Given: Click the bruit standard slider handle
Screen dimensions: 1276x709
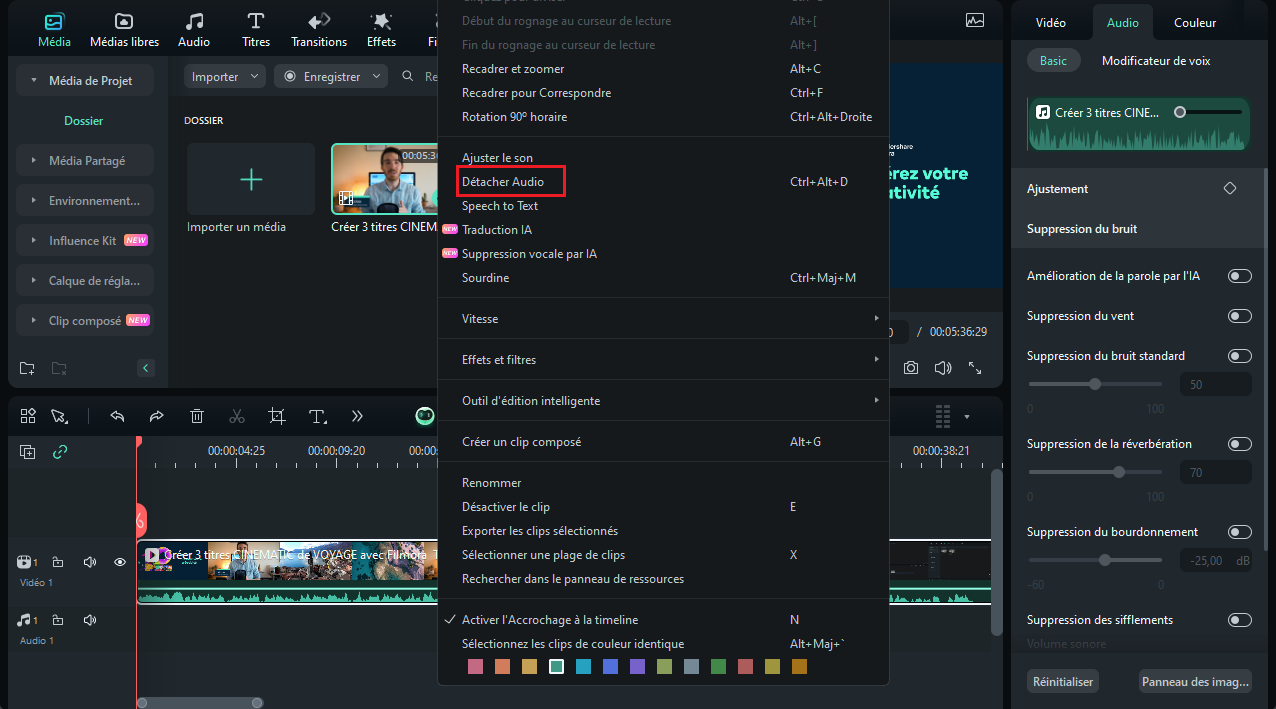Looking at the screenshot, I should tap(1095, 384).
